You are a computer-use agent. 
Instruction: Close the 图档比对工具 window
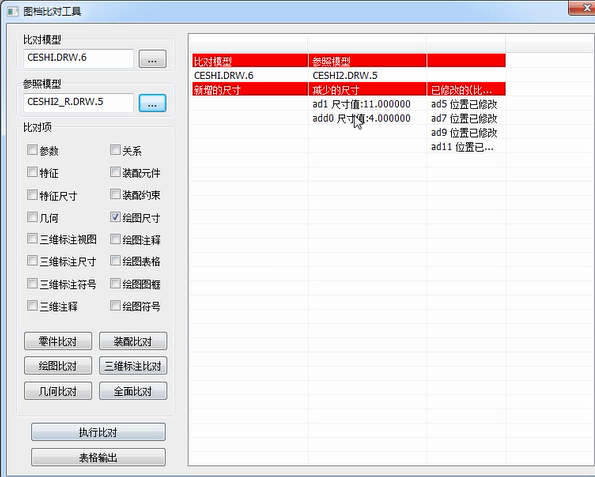point(582,8)
